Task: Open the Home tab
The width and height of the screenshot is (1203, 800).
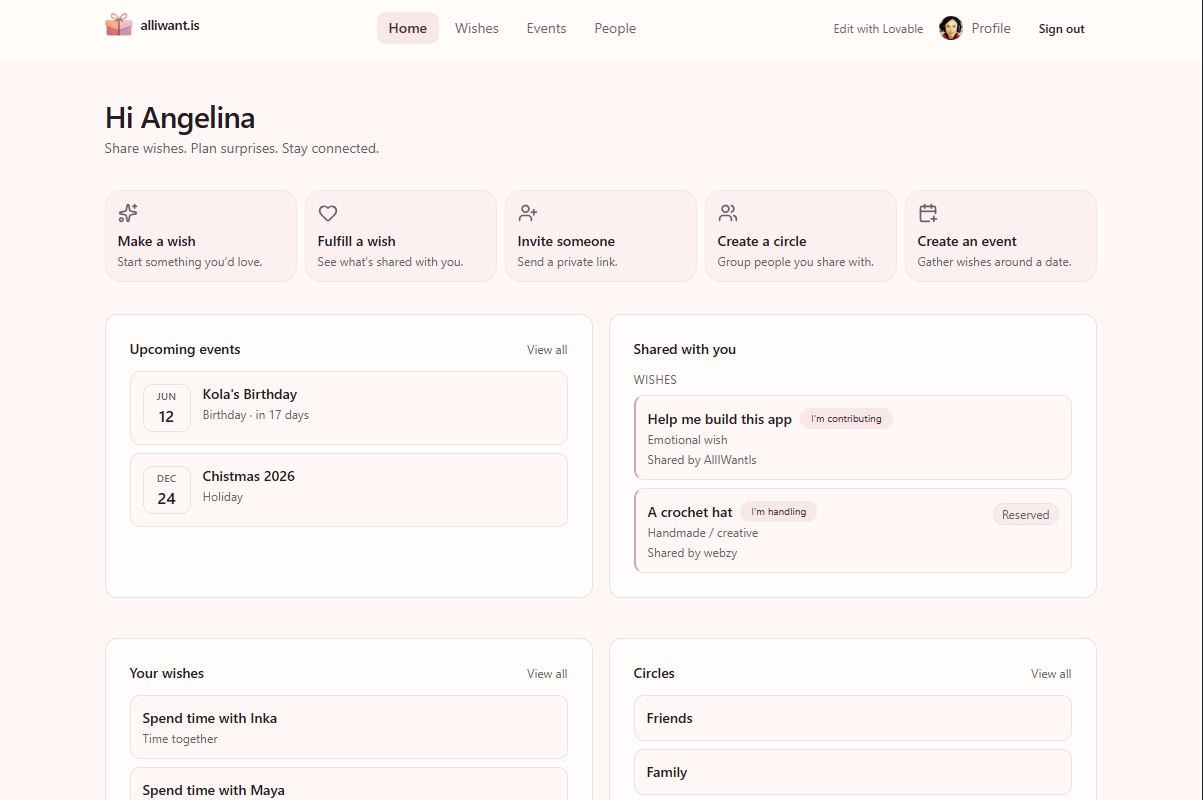Action: pyautogui.click(x=408, y=28)
